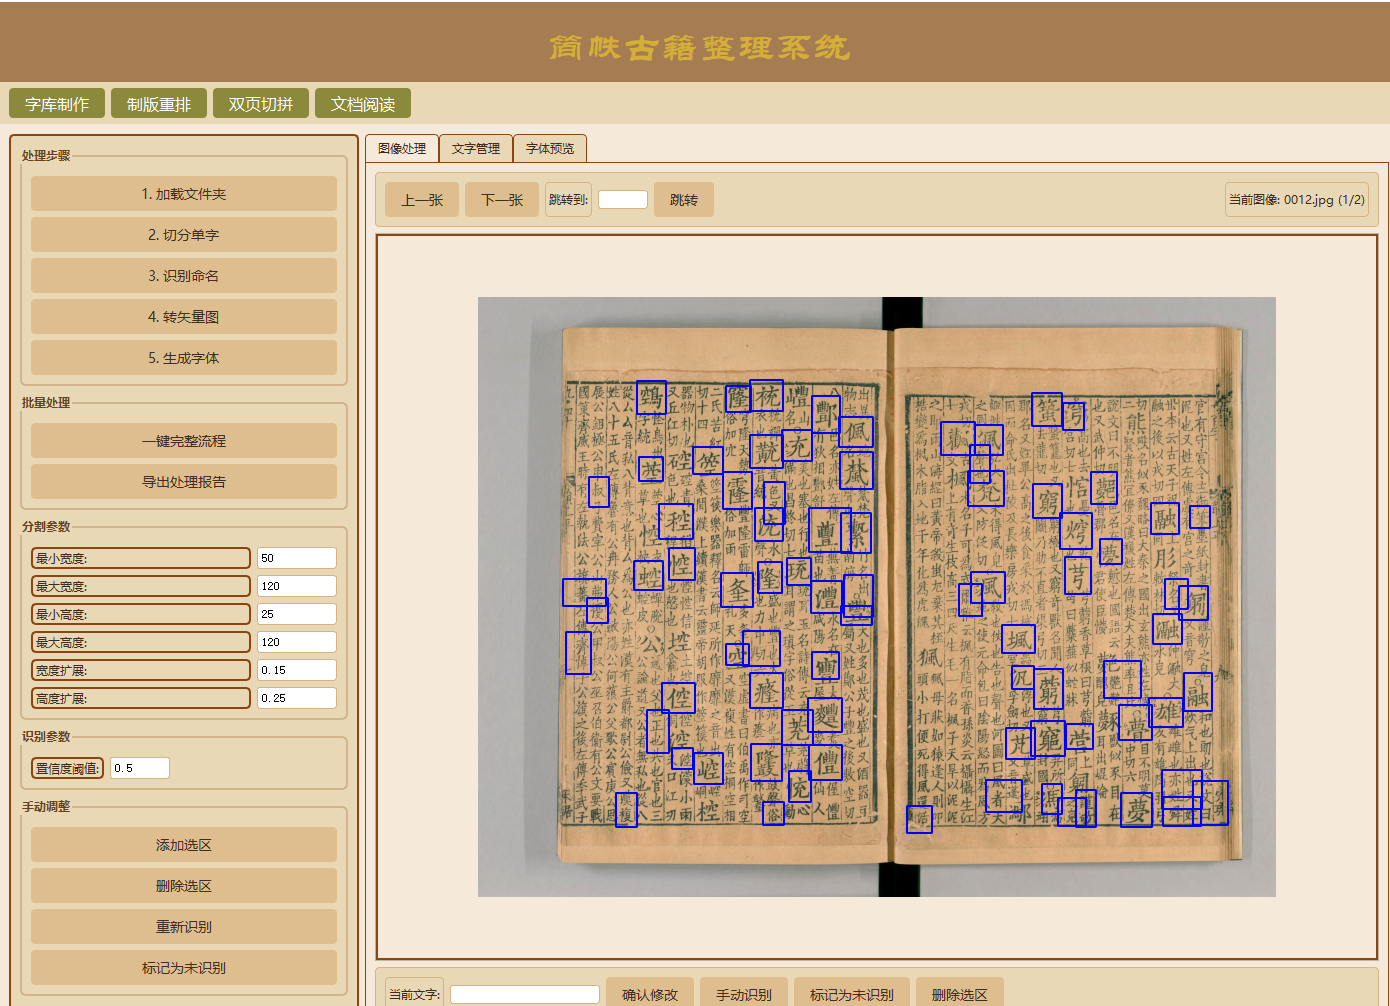The height and width of the screenshot is (1006, 1390).
Task: Click the 高度扩展 value field
Action: click(297, 698)
